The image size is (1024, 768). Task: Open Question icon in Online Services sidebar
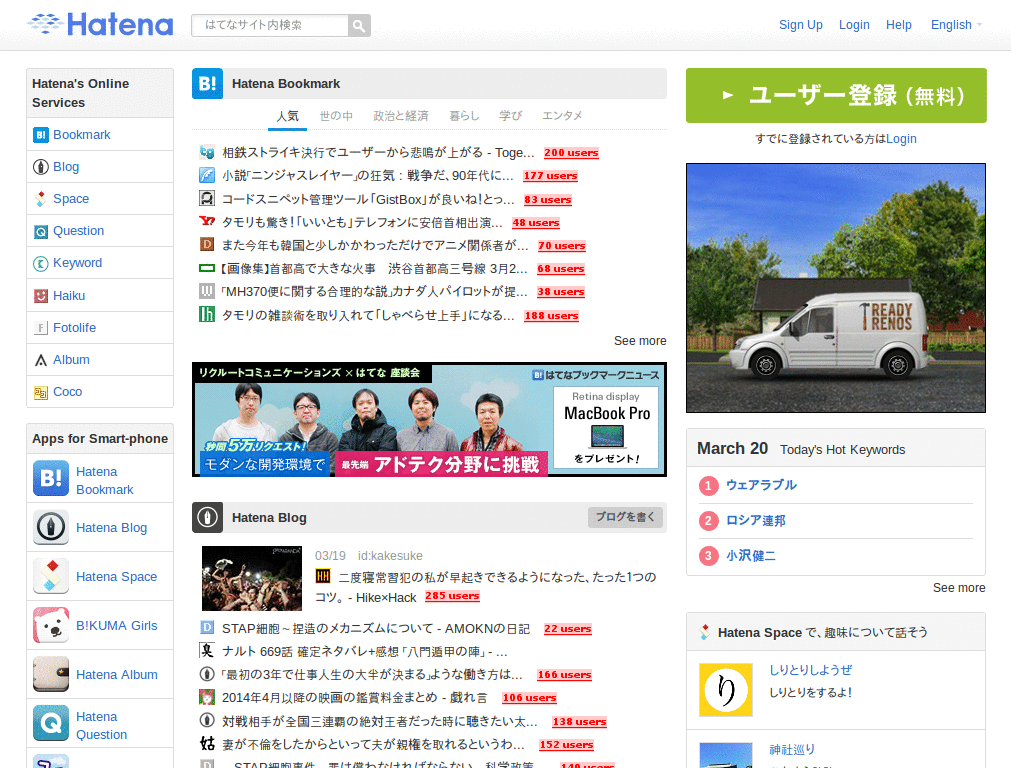click(x=40, y=231)
